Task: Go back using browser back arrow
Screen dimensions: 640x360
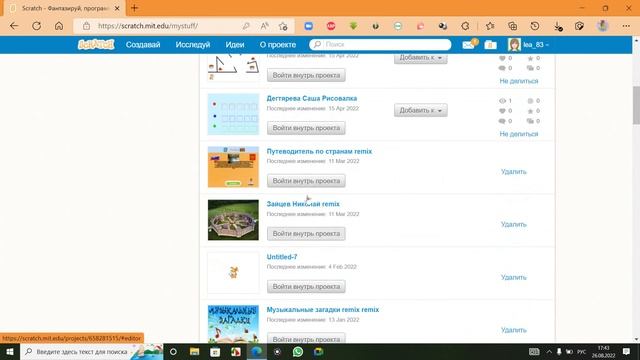Action: point(14,26)
